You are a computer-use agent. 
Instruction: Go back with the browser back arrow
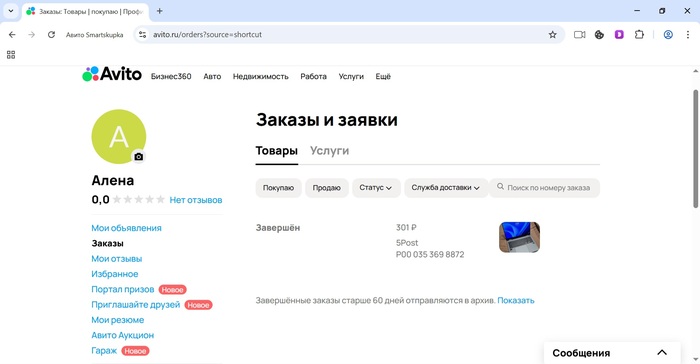pyautogui.click(x=12, y=34)
